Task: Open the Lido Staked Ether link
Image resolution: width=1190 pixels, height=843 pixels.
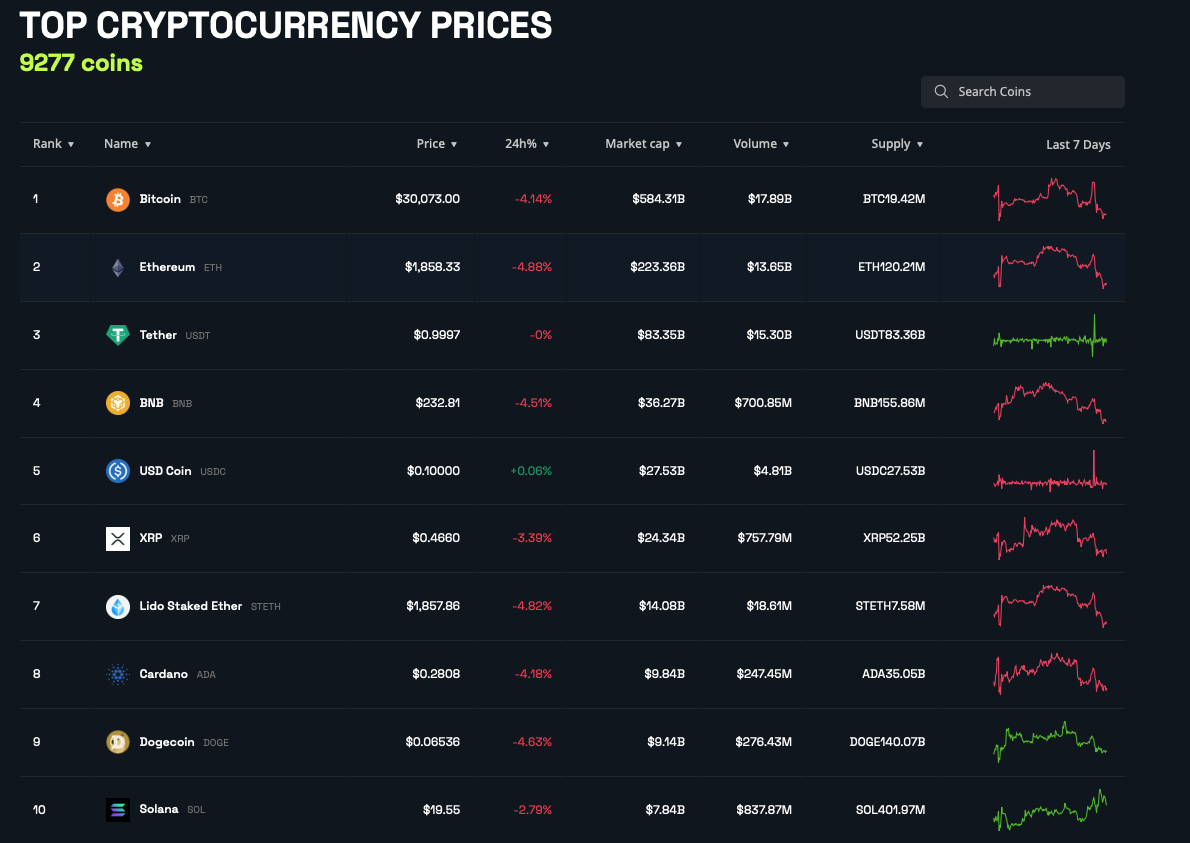Action: 190,606
